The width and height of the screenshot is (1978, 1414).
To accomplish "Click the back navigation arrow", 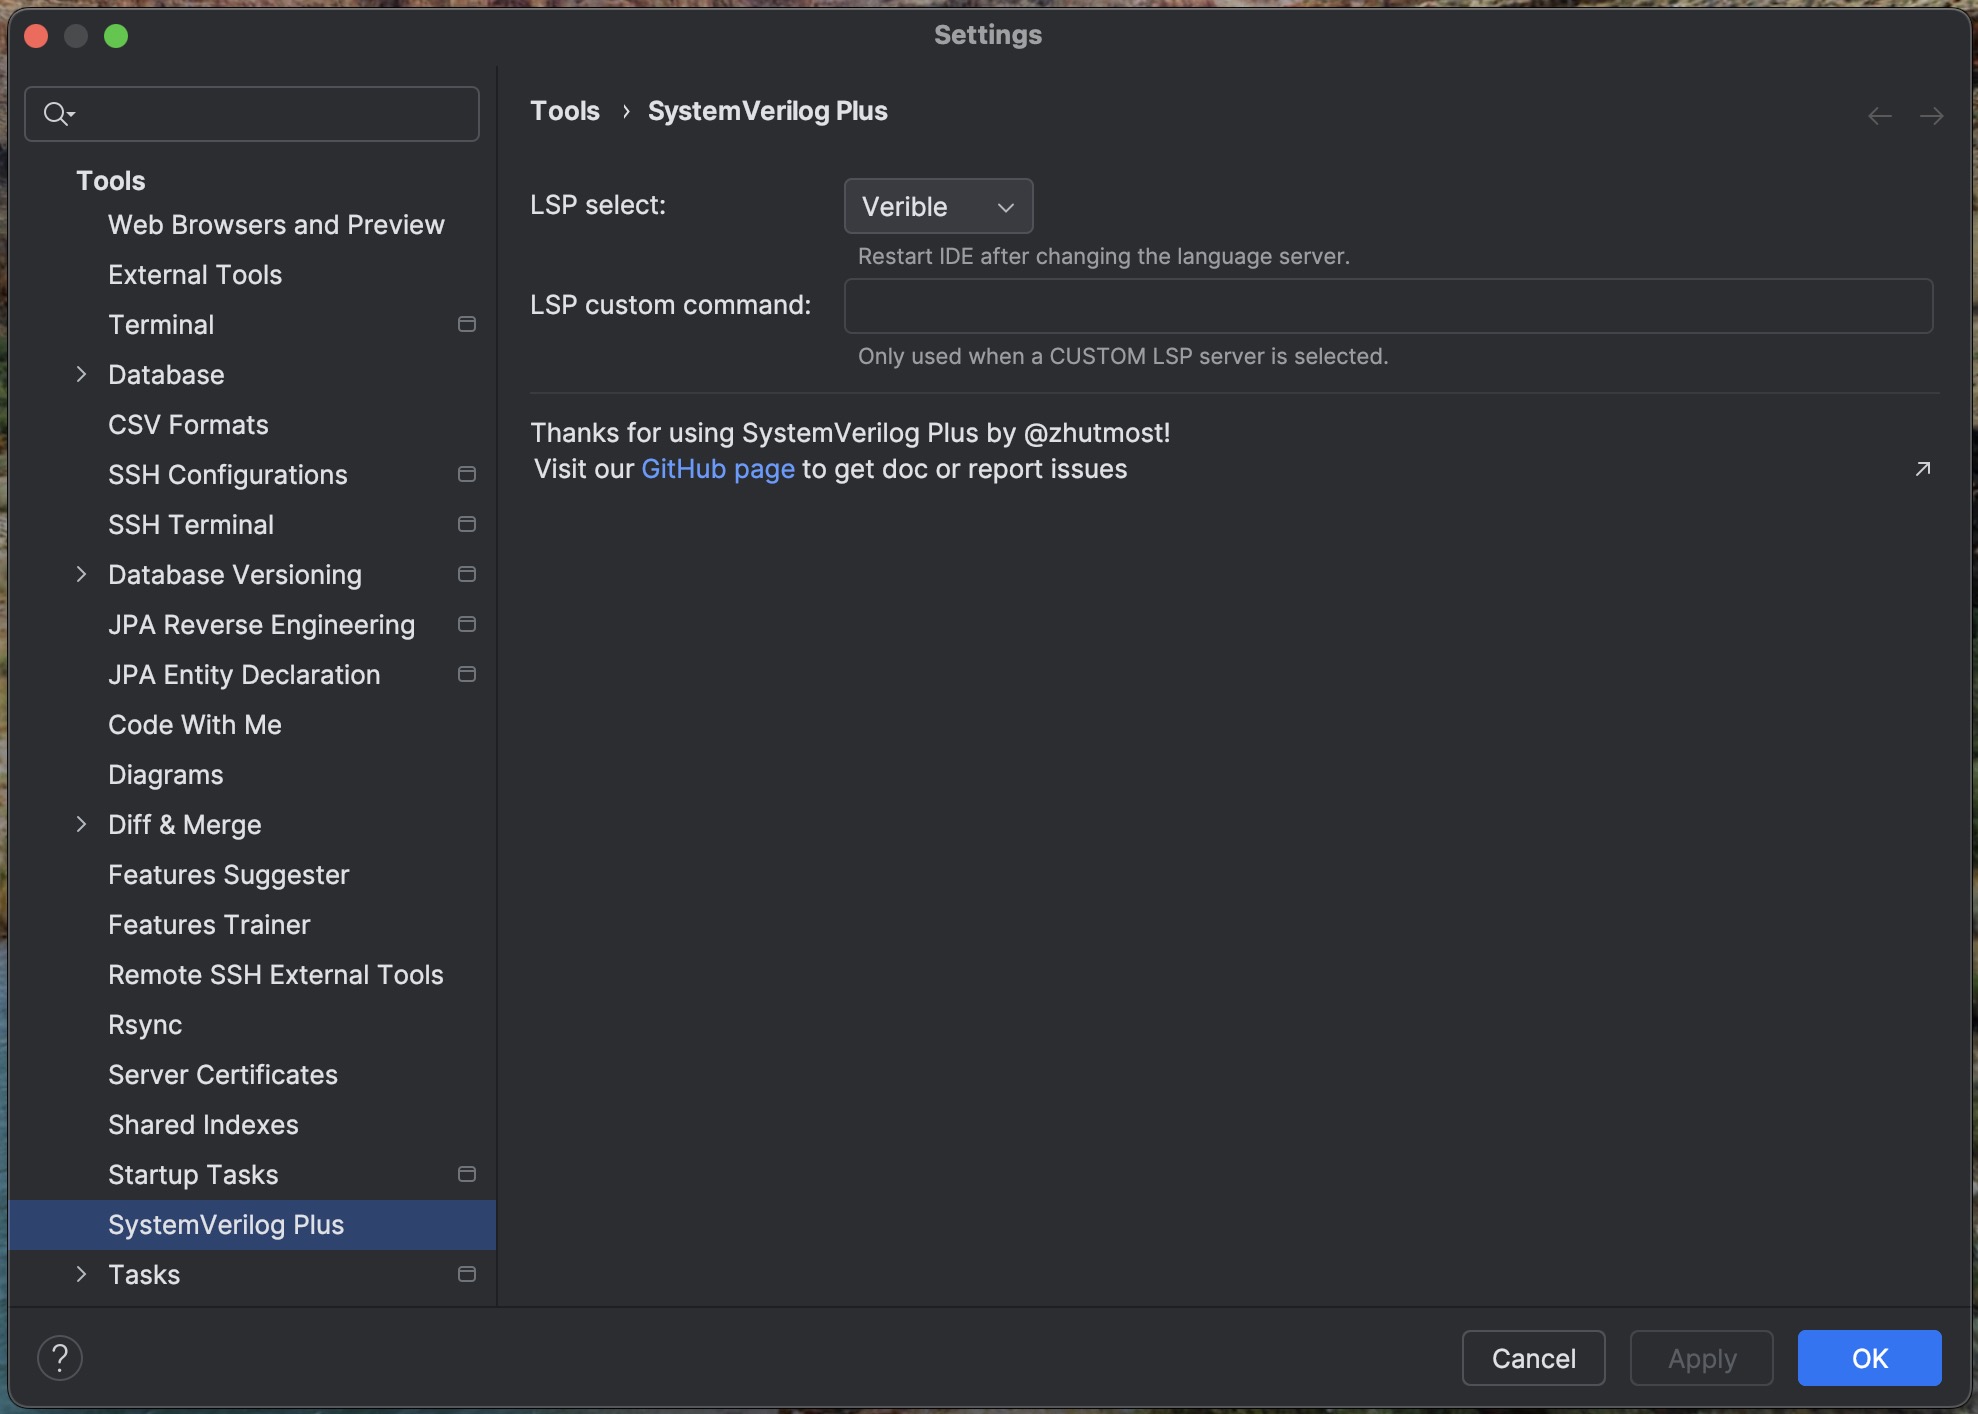I will tap(1879, 116).
